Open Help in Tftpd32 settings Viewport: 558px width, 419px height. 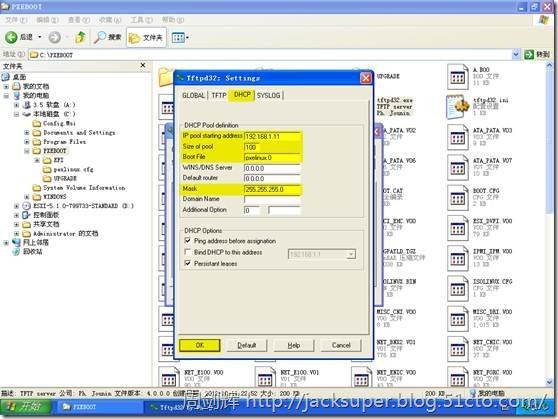[x=294, y=345]
